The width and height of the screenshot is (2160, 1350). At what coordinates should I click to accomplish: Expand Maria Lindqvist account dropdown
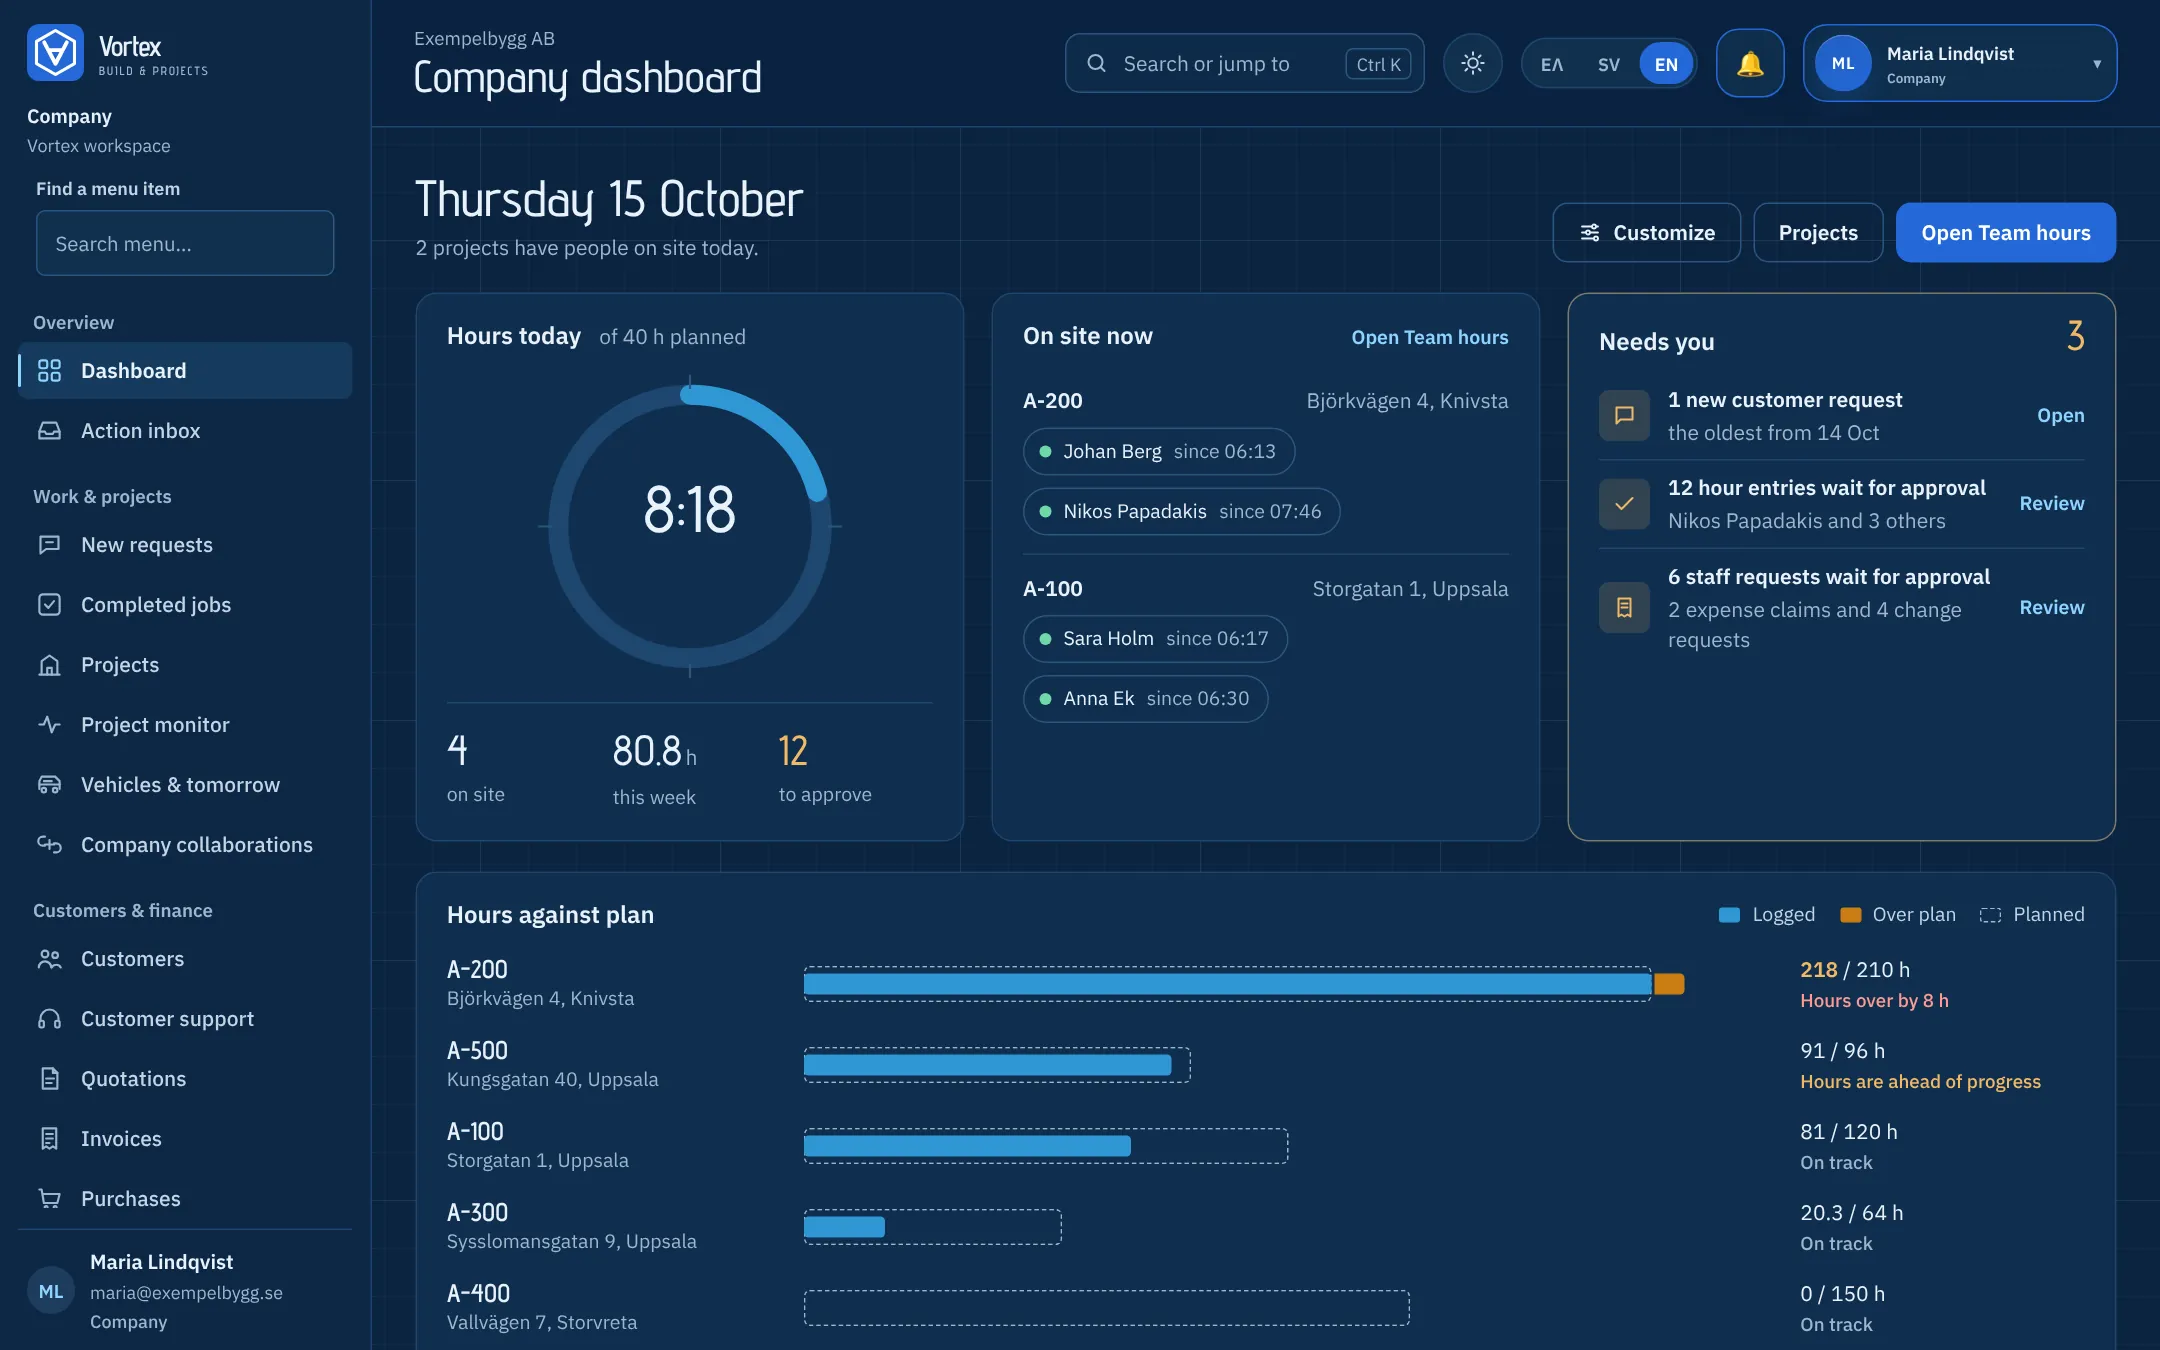pos(1960,63)
